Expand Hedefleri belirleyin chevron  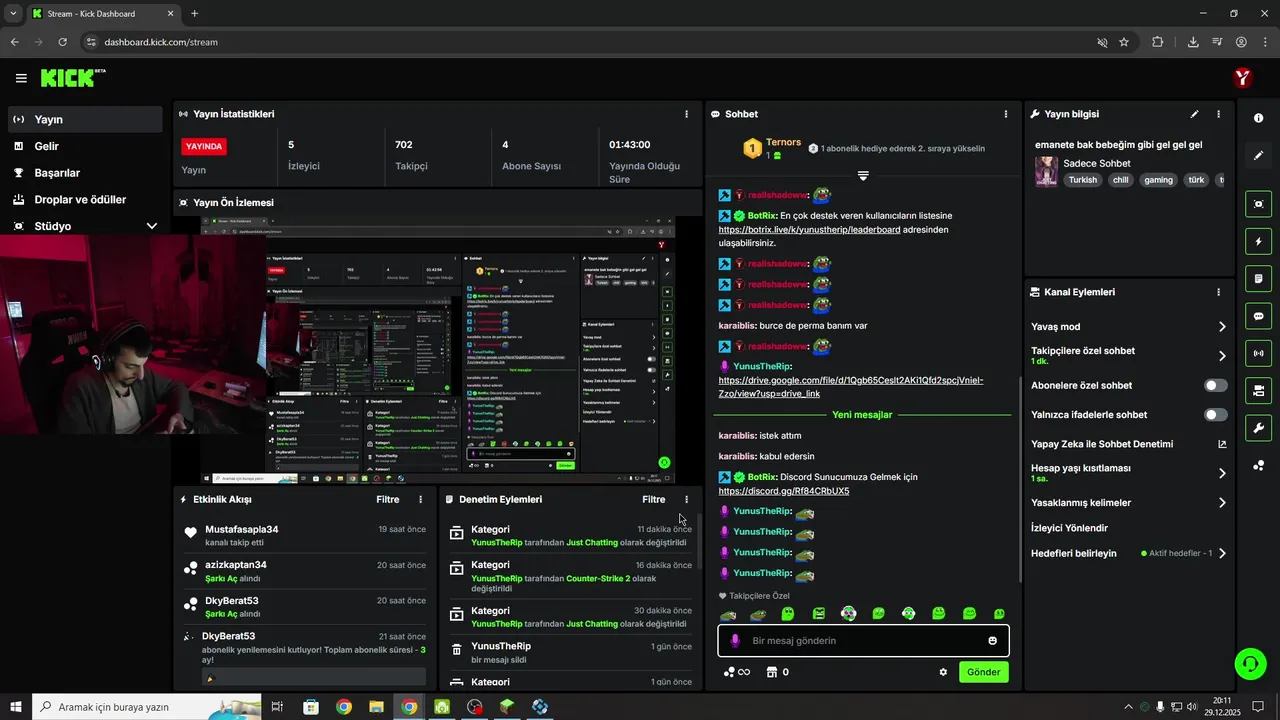coord(1222,553)
